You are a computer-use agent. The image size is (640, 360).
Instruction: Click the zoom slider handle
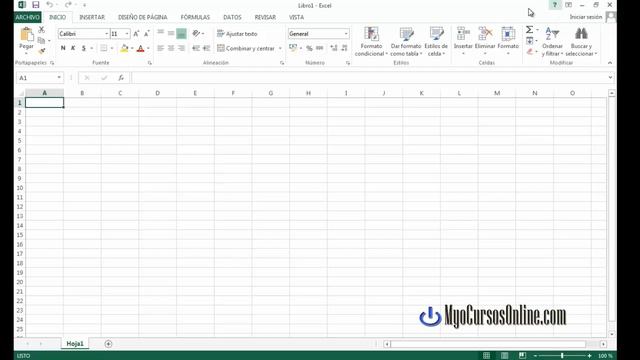point(562,356)
